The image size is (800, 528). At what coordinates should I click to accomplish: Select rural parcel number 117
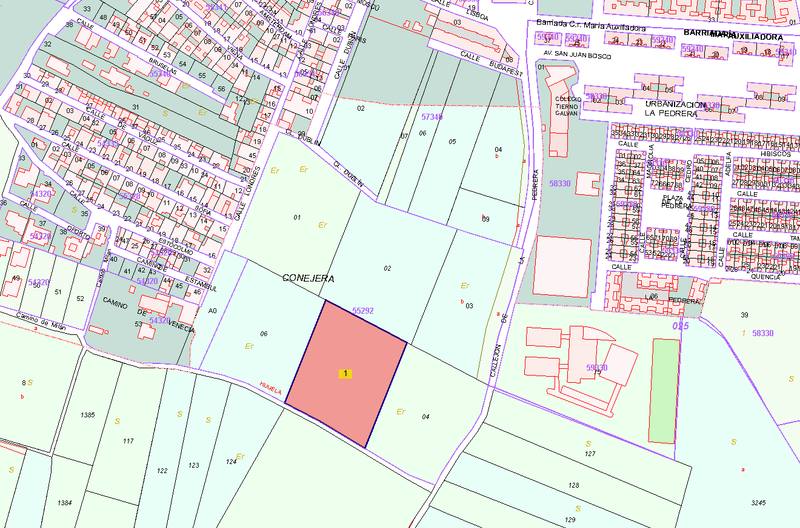[128, 440]
